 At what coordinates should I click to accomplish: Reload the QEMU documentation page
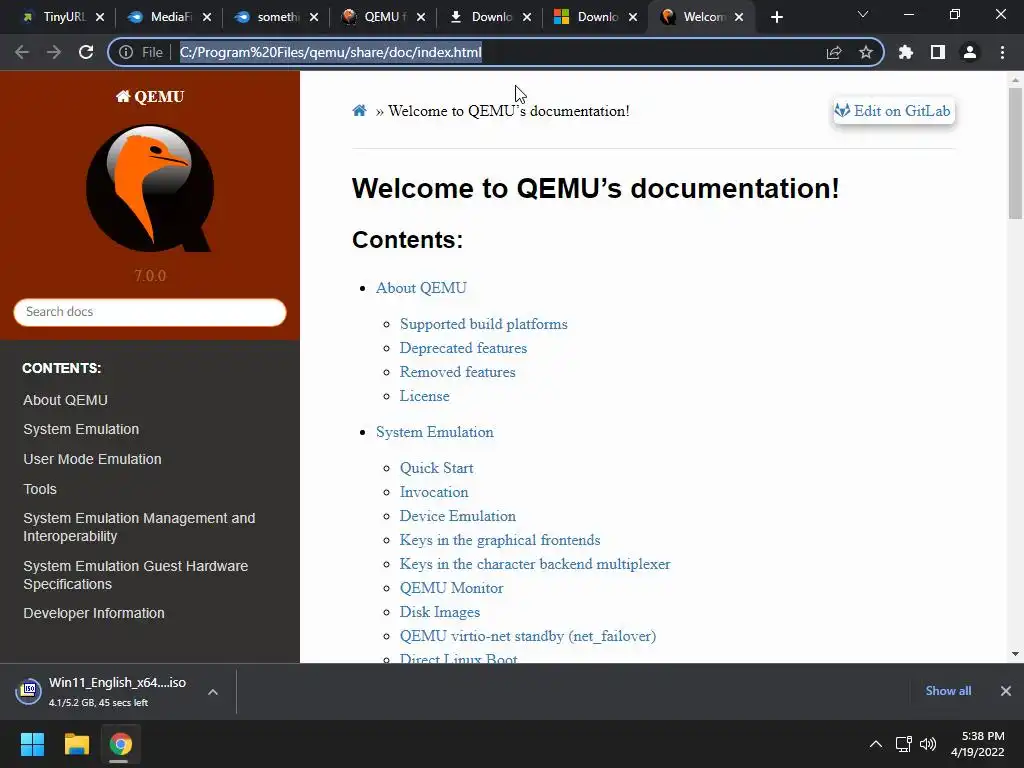[x=86, y=52]
